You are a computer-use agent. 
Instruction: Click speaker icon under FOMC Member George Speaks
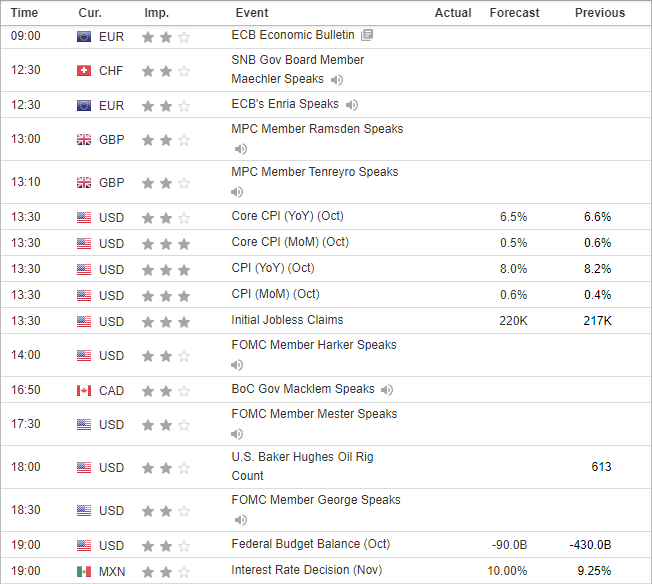click(x=240, y=520)
